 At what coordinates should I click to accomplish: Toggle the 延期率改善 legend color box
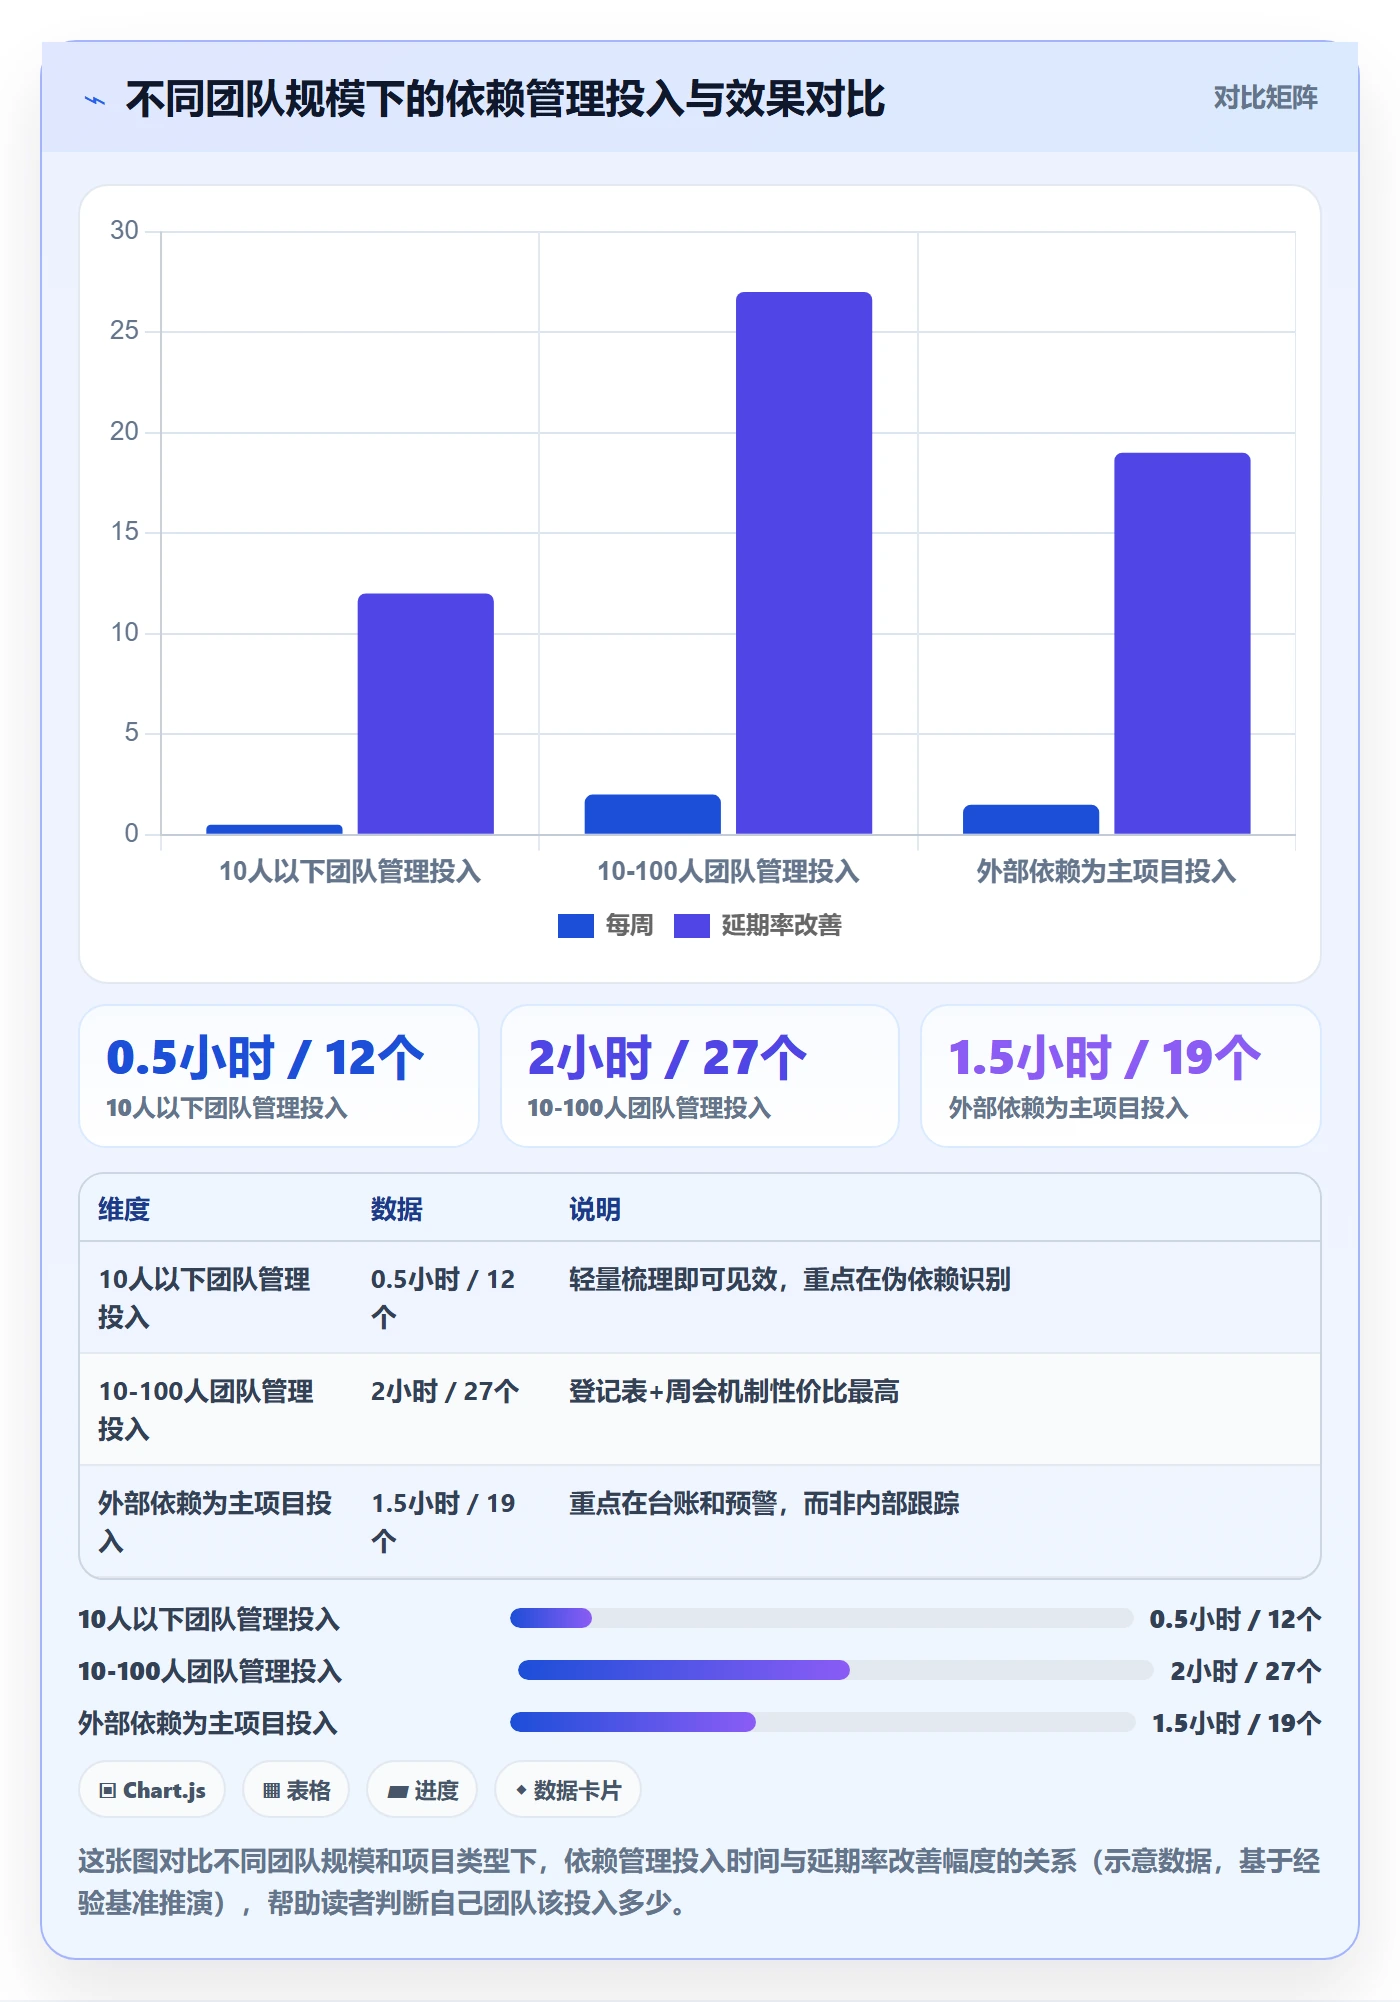tap(691, 926)
